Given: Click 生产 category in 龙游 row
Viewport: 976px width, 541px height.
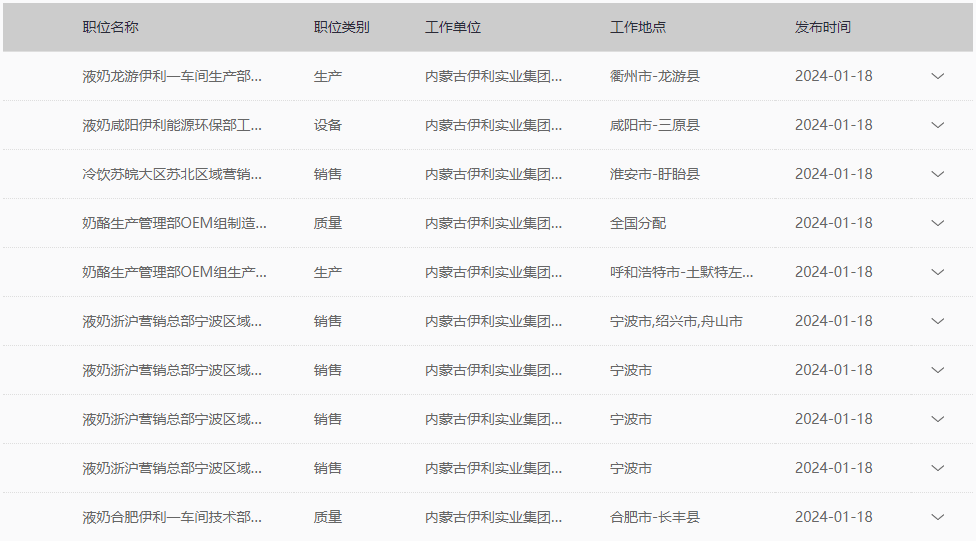Looking at the screenshot, I should (x=327, y=76).
